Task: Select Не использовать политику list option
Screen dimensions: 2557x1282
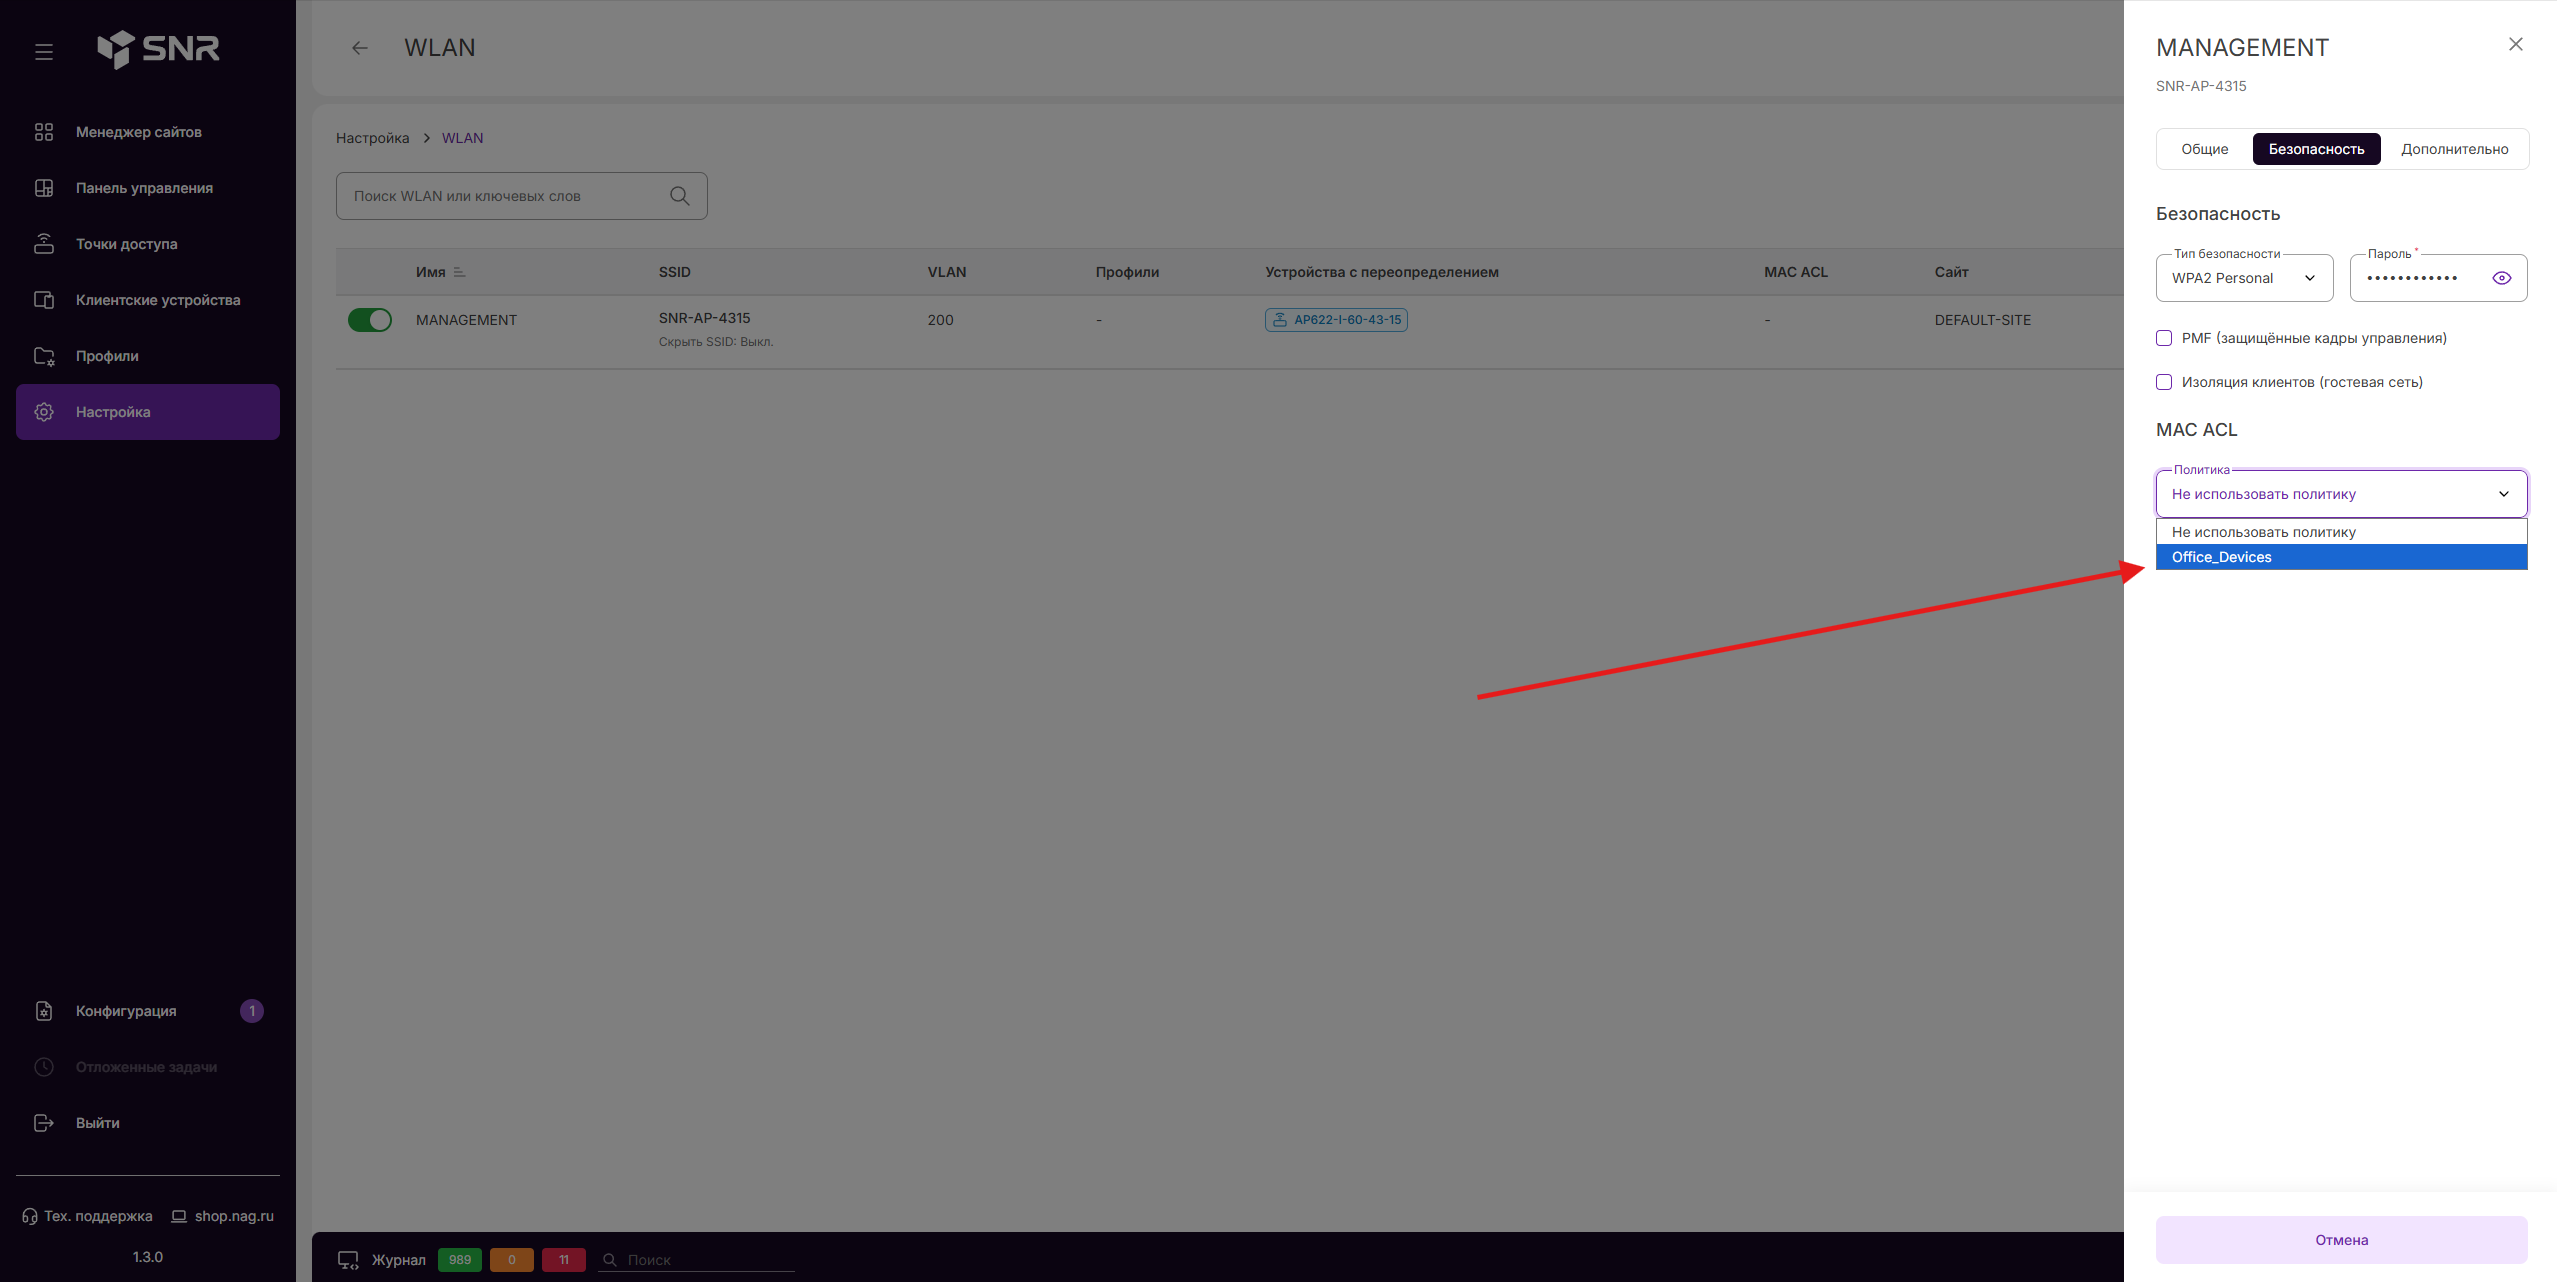Action: tap(2342, 532)
